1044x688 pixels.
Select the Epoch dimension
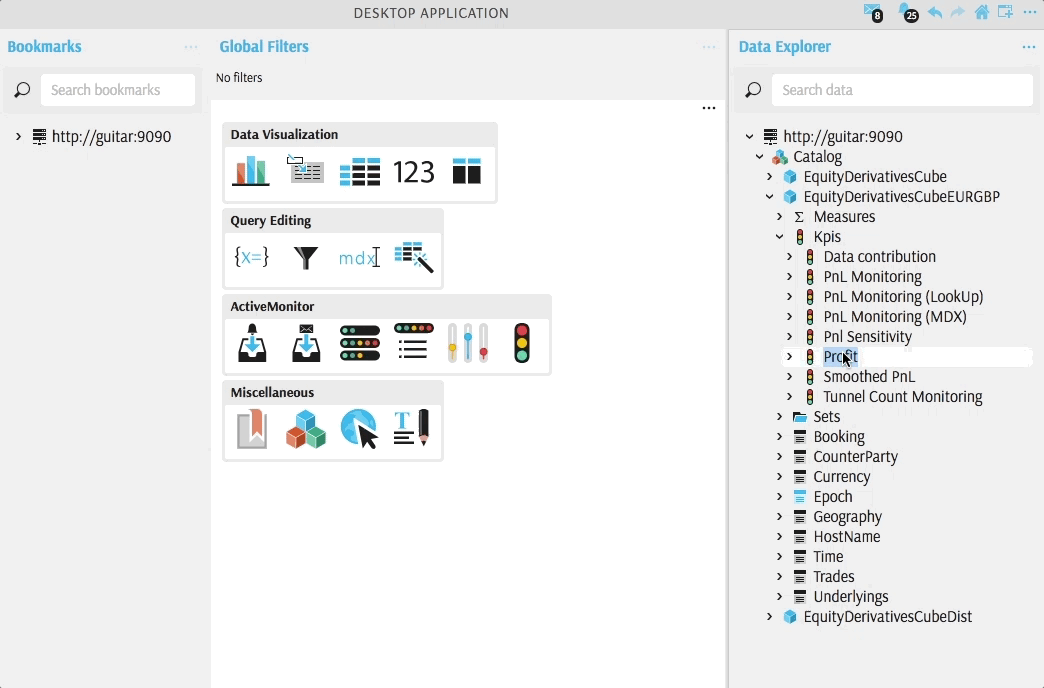pyautogui.click(x=833, y=496)
